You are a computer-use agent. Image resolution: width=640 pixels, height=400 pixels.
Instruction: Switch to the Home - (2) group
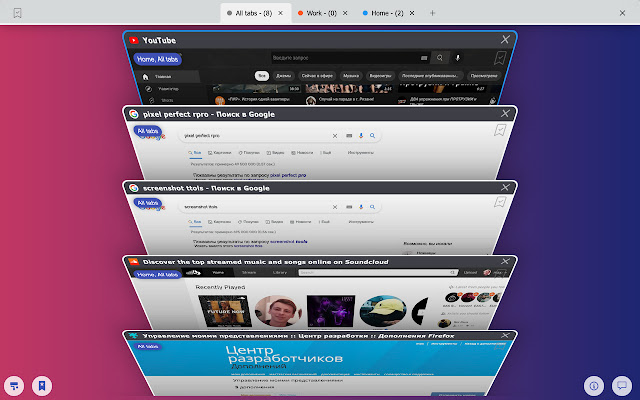click(383, 13)
